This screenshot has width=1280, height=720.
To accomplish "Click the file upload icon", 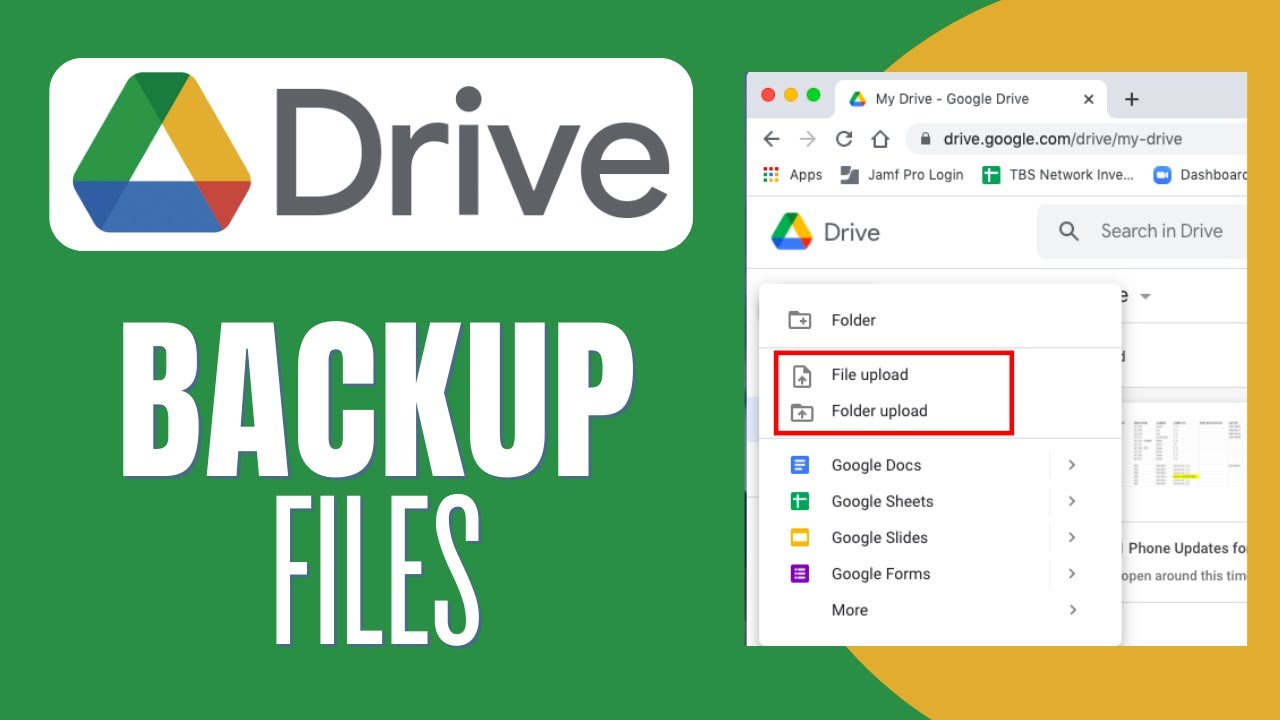I will (x=801, y=376).
